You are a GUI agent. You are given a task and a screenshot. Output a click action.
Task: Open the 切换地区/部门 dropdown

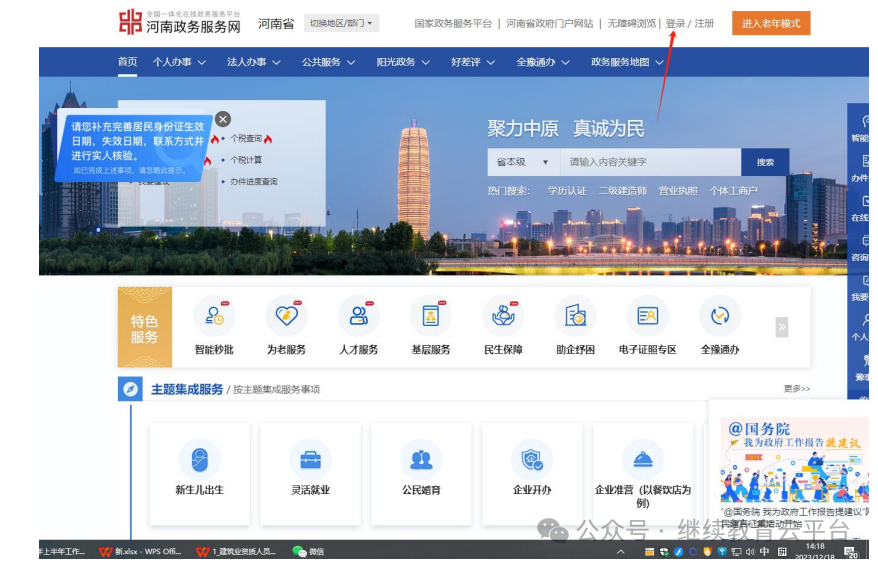(x=342, y=23)
